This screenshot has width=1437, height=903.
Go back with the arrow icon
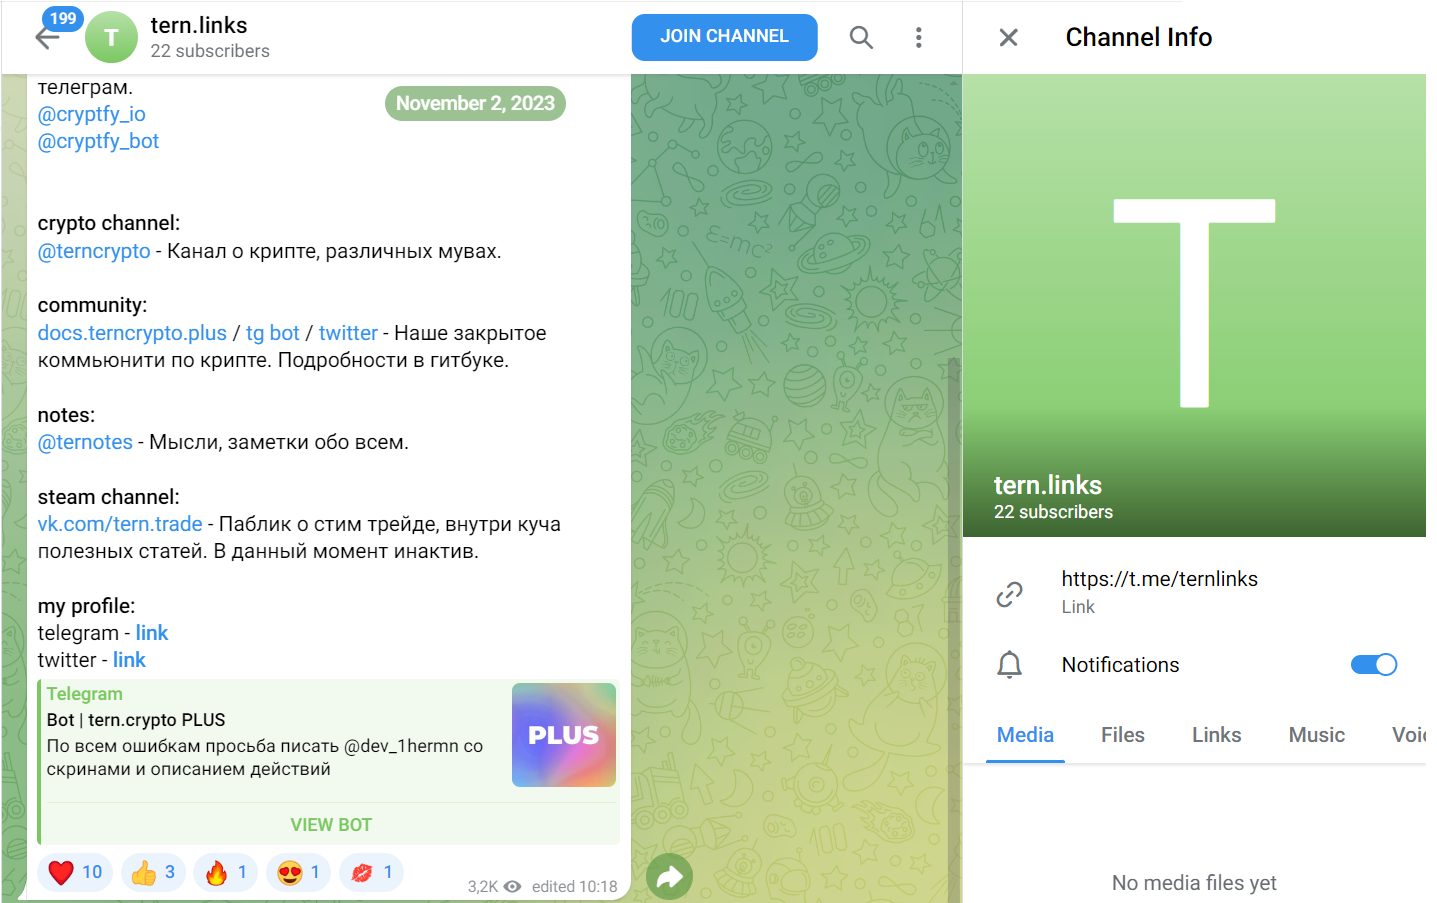coord(46,38)
